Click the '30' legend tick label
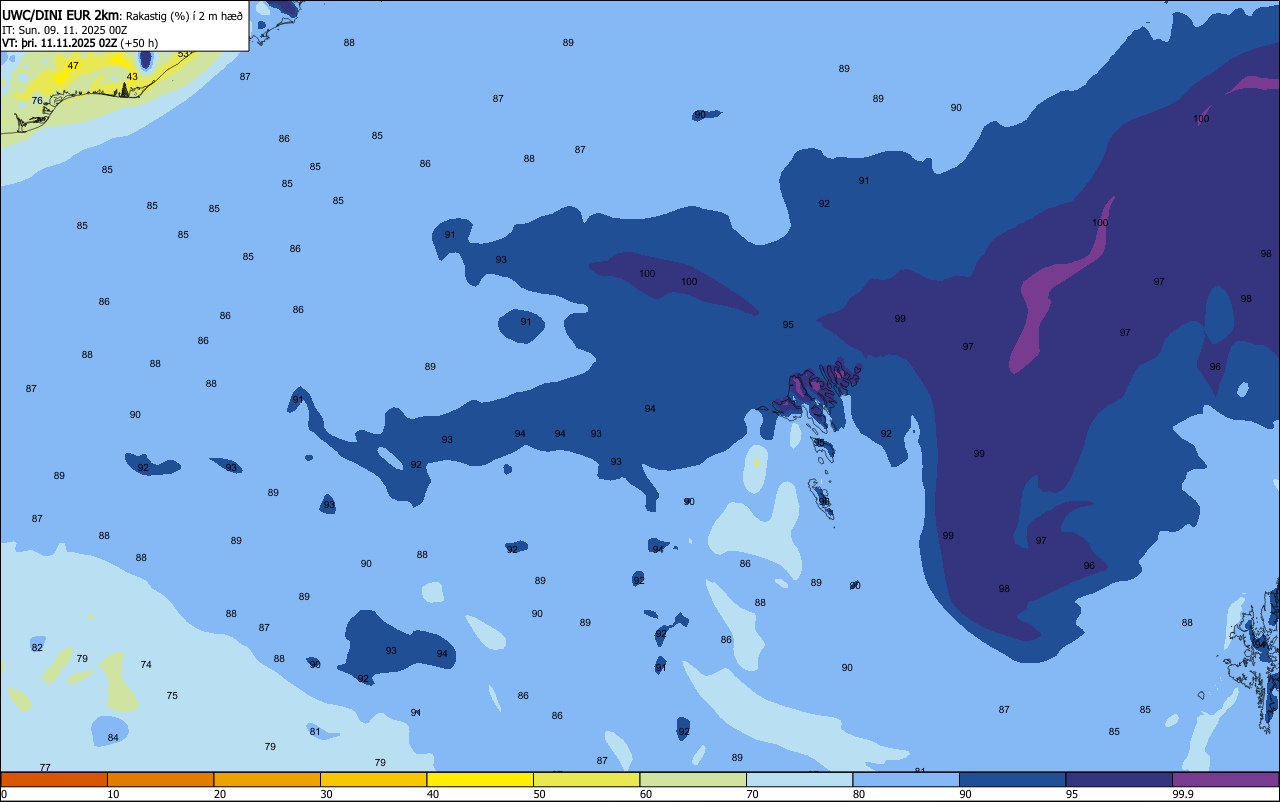 (326, 794)
